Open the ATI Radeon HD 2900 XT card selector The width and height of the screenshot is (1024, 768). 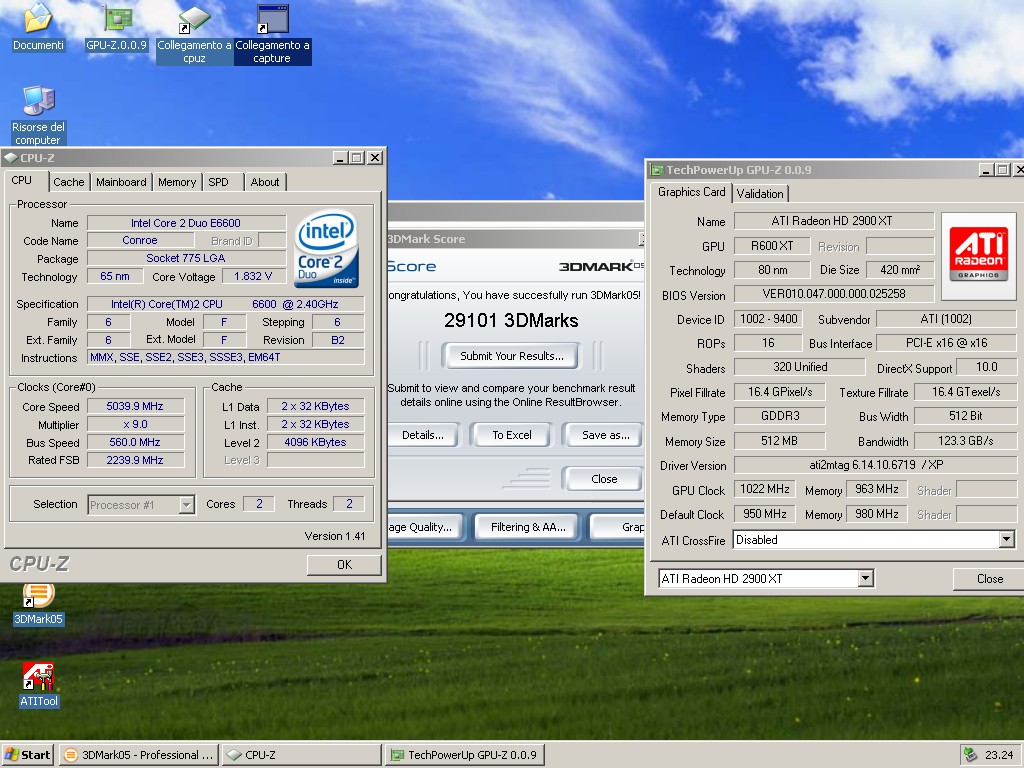766,579
